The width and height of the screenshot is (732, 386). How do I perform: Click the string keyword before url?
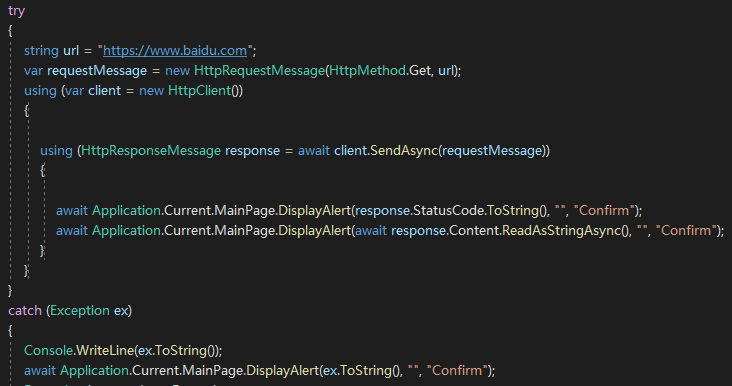pyautogui.click(x=41, y=50)
